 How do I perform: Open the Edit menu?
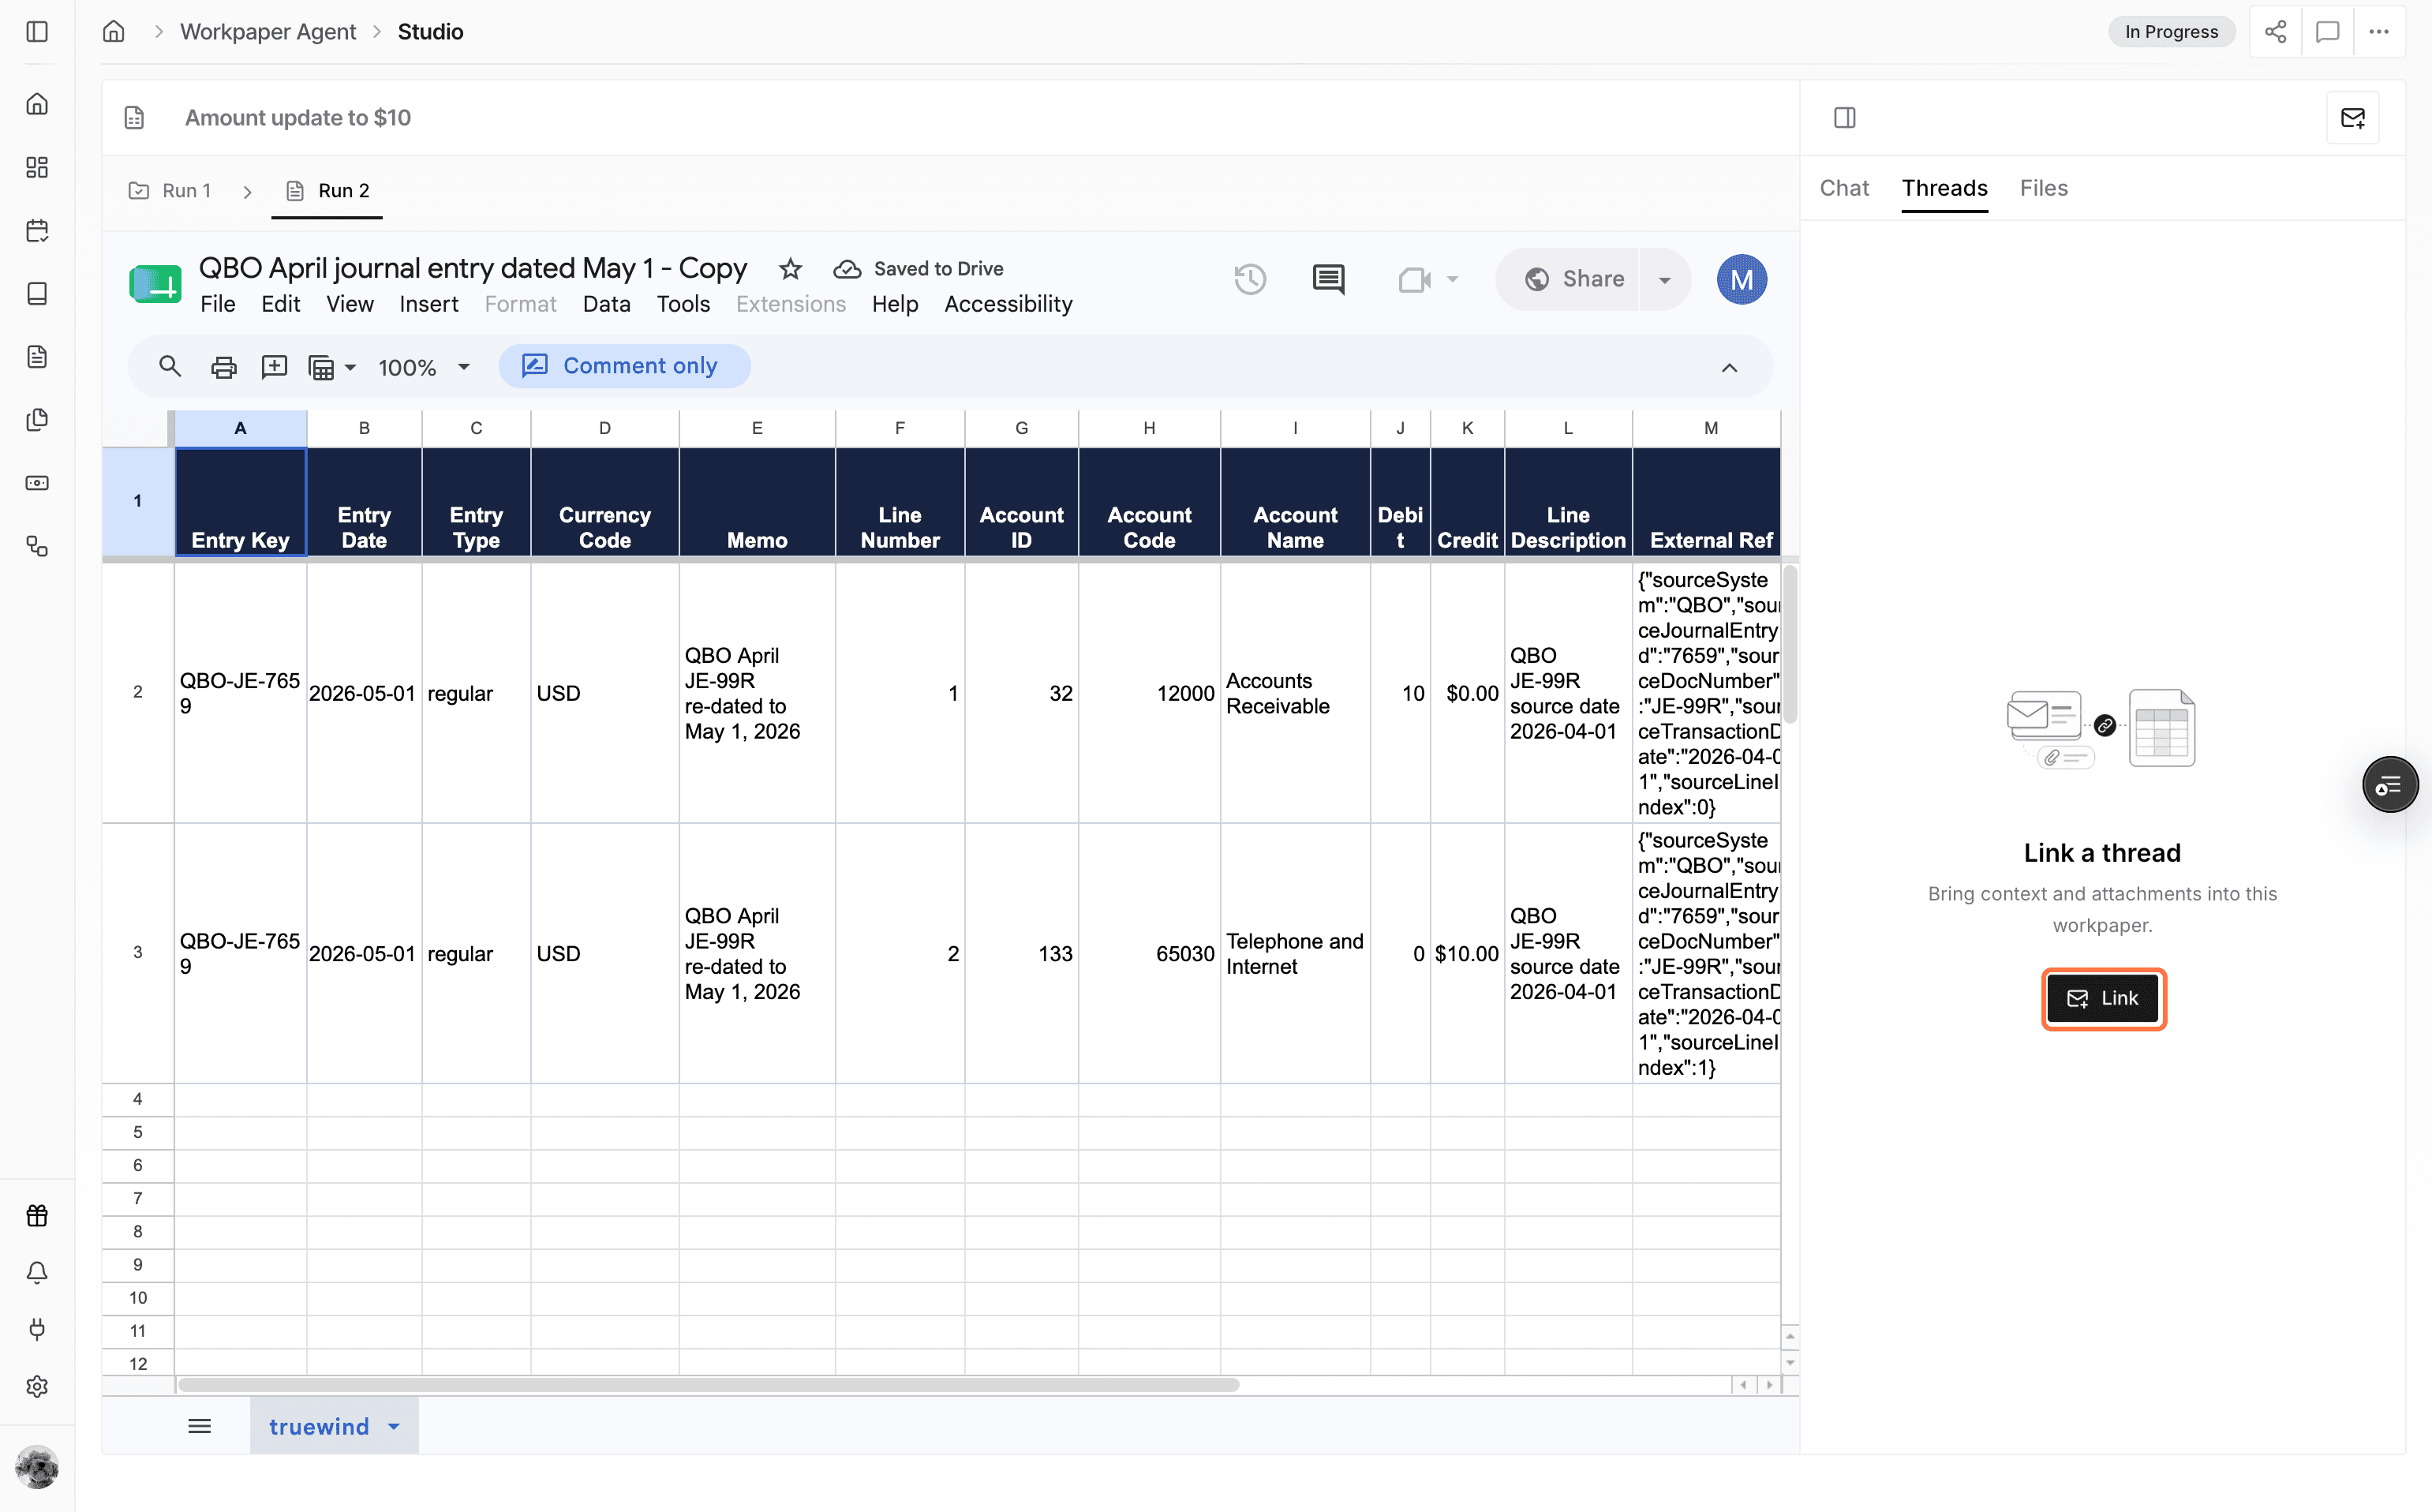[280, 304]
